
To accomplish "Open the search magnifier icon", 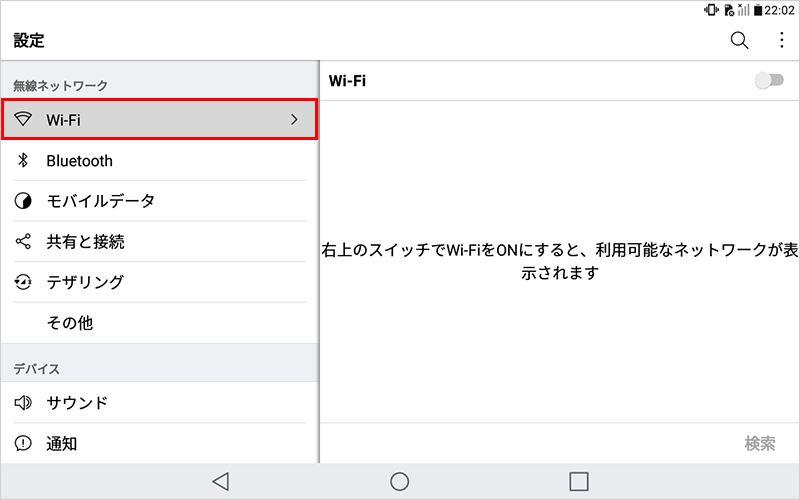I will 739,40.
